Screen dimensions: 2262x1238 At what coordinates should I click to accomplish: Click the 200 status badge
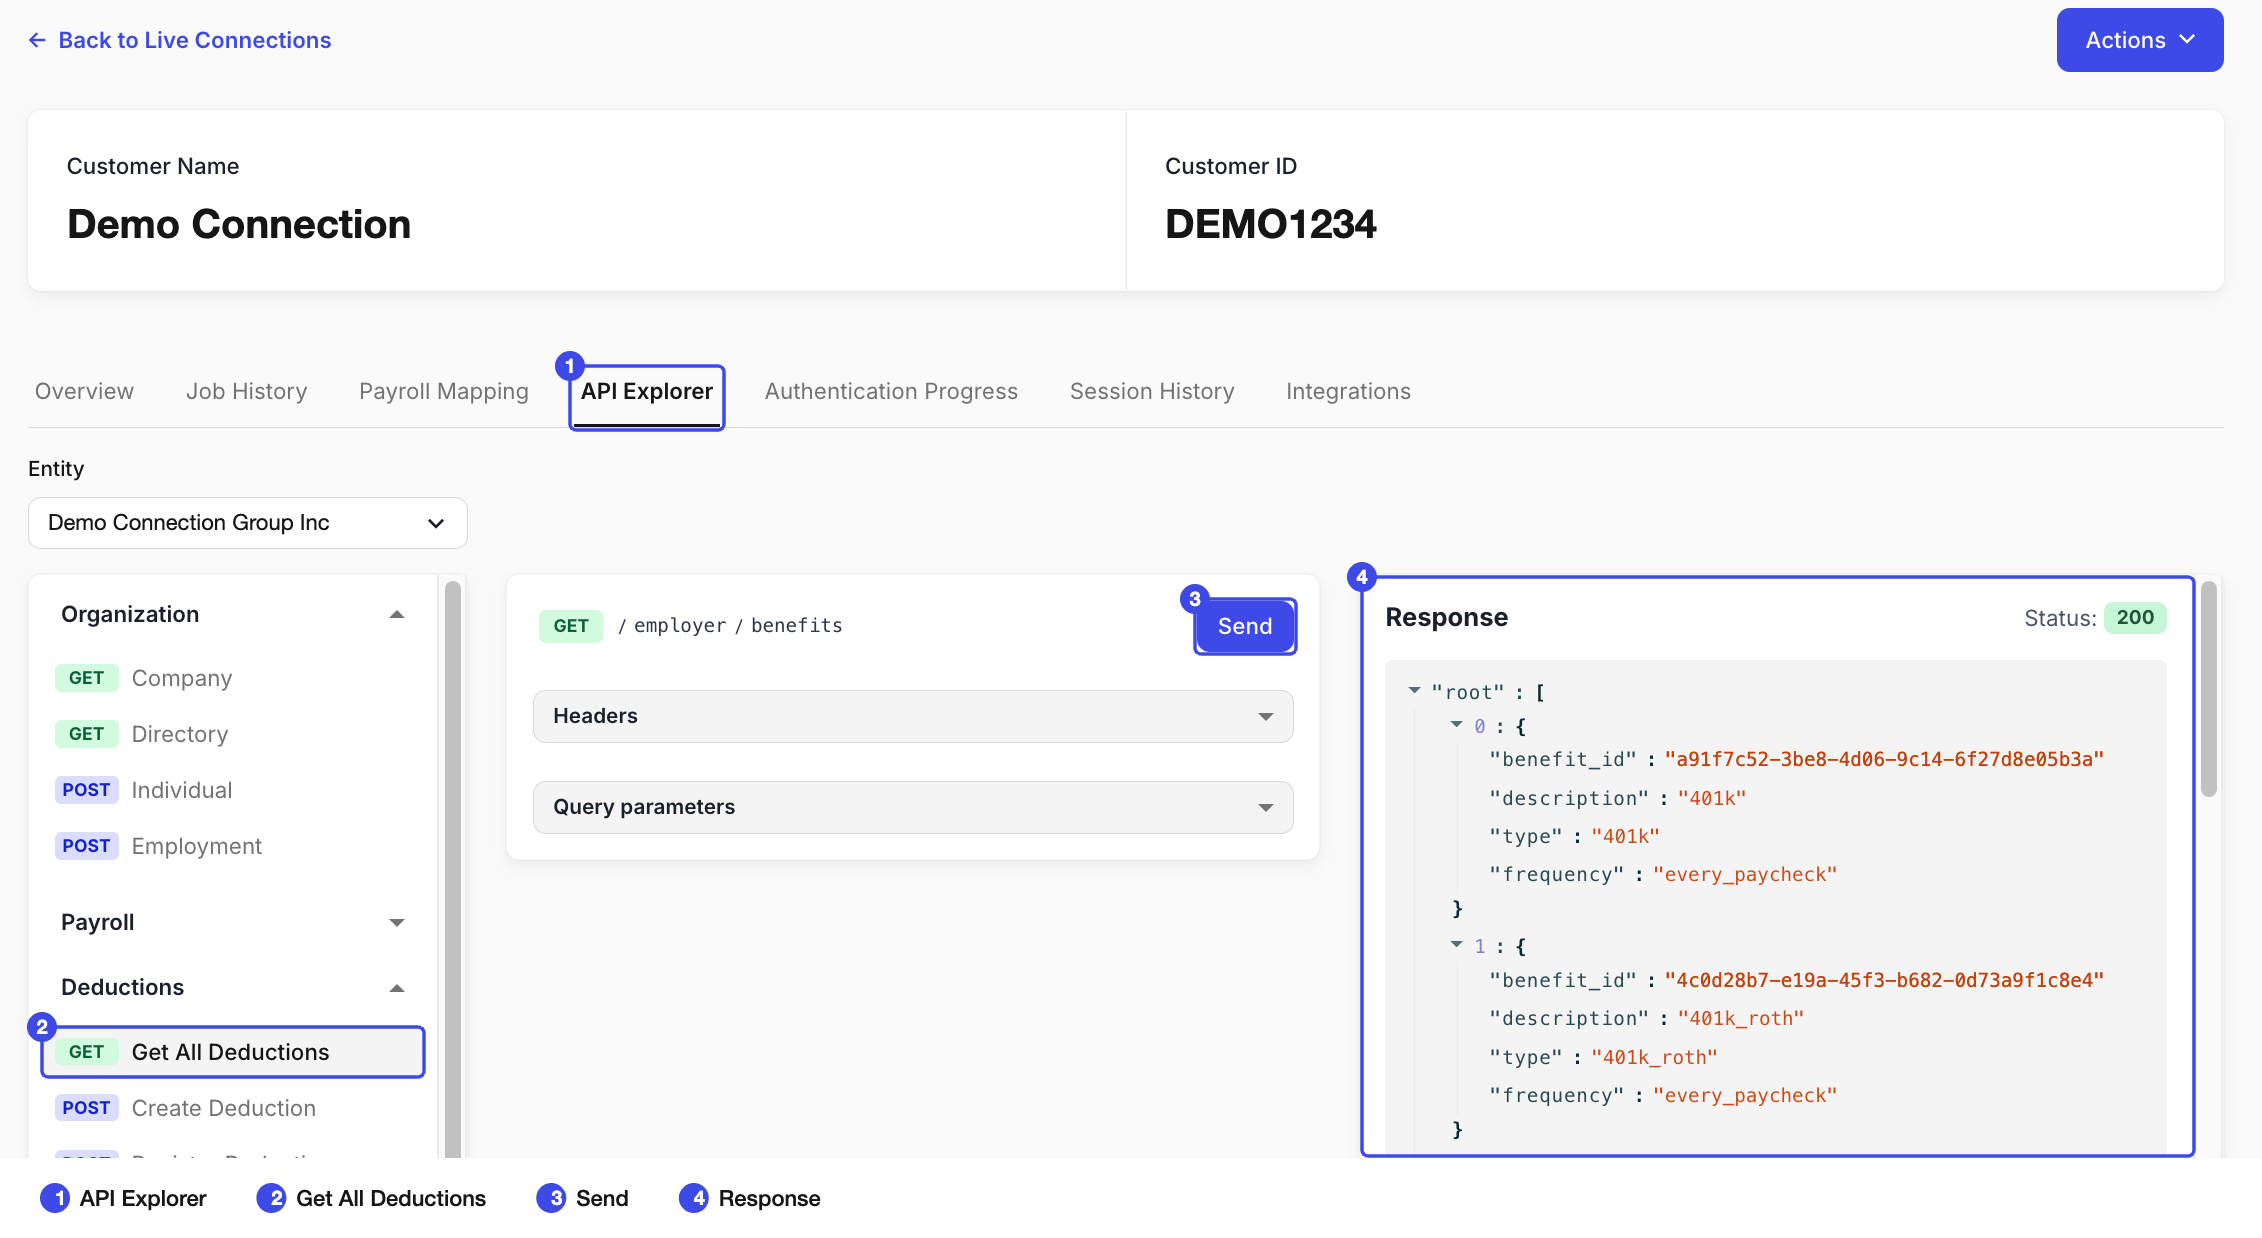pos(2135,617)
